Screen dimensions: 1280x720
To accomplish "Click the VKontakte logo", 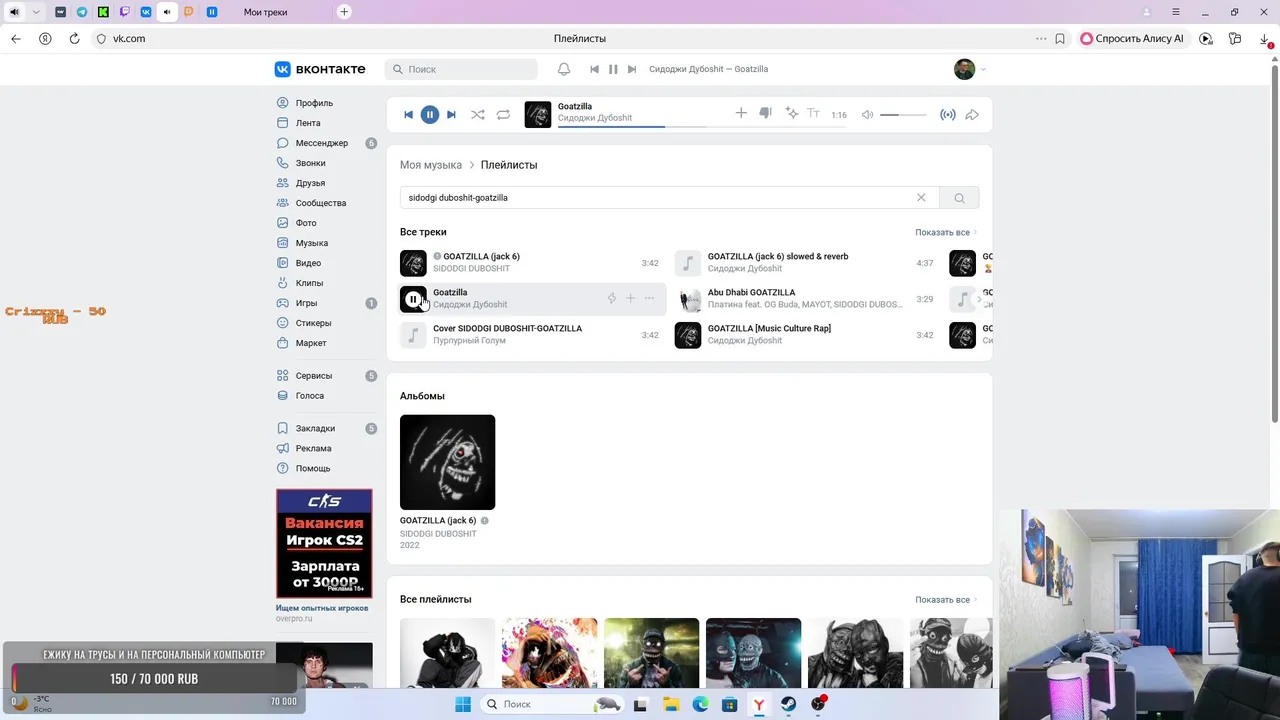I will tap(320, 69).
